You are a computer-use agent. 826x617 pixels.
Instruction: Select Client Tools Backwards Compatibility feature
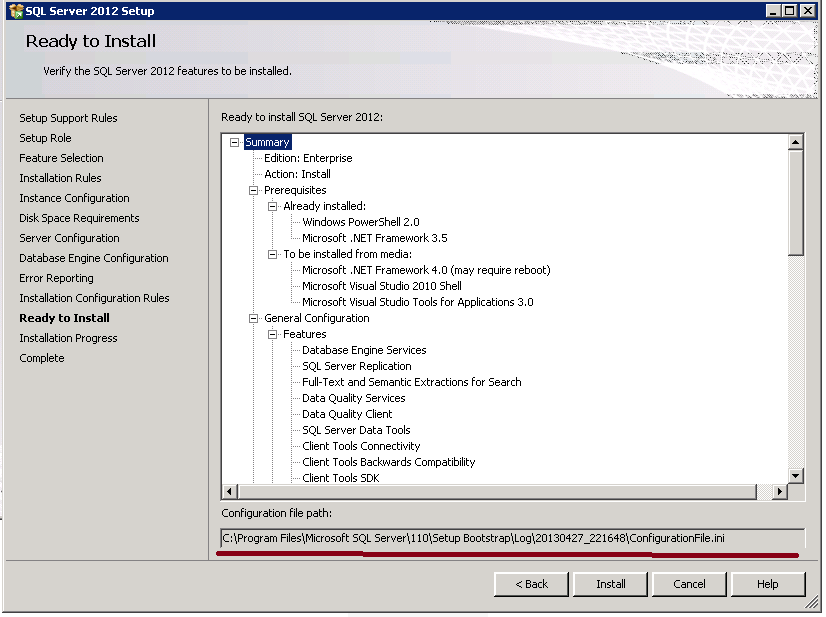pos(389,462)
